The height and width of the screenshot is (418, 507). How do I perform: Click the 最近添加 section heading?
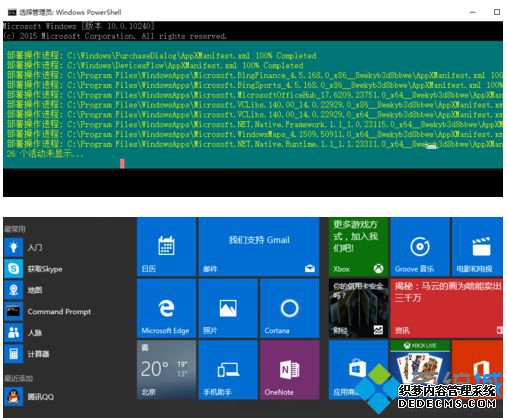click(19, 379)
